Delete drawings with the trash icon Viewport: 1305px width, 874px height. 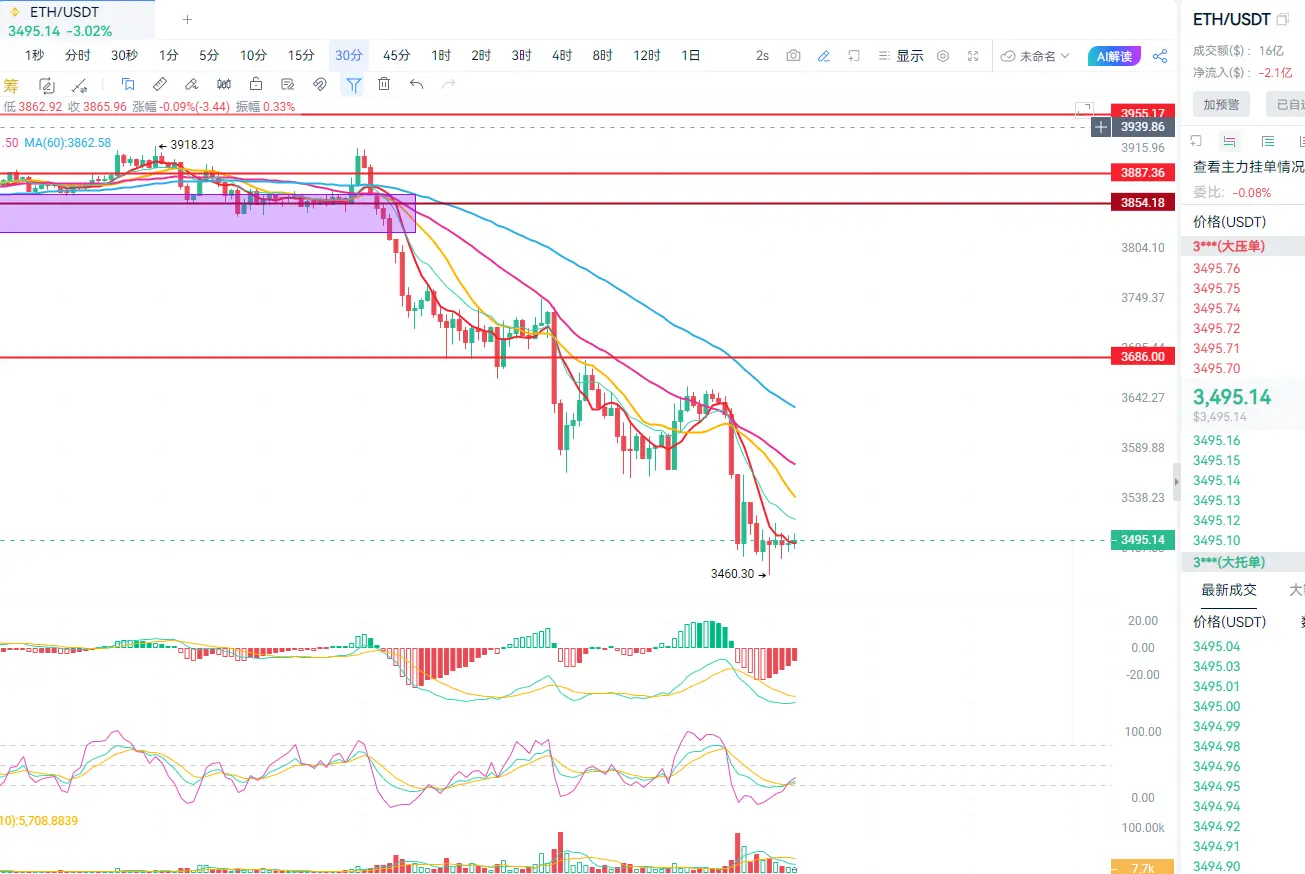[384, 84]
